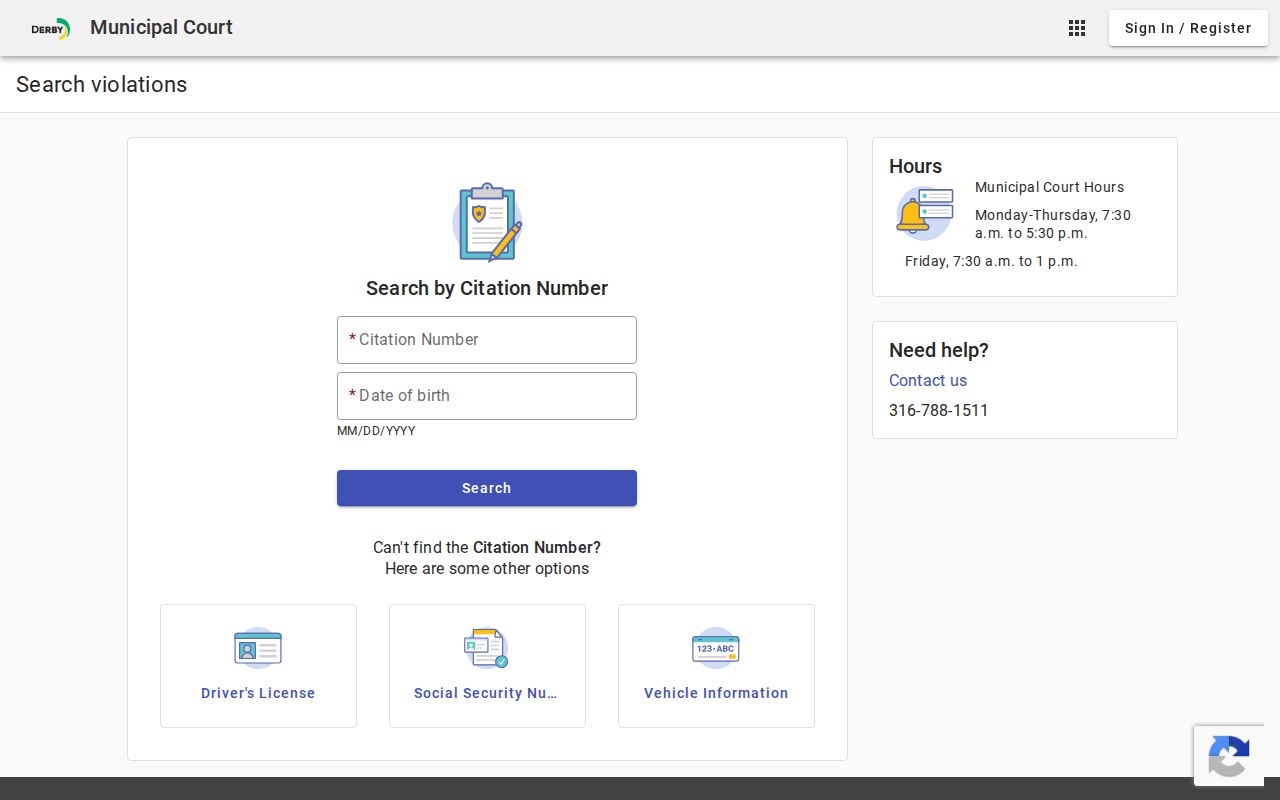The width and height of the screenshot is (1280, 800).
Task: Click the Driver's License card icon
Action: click(x=258, y=648)
